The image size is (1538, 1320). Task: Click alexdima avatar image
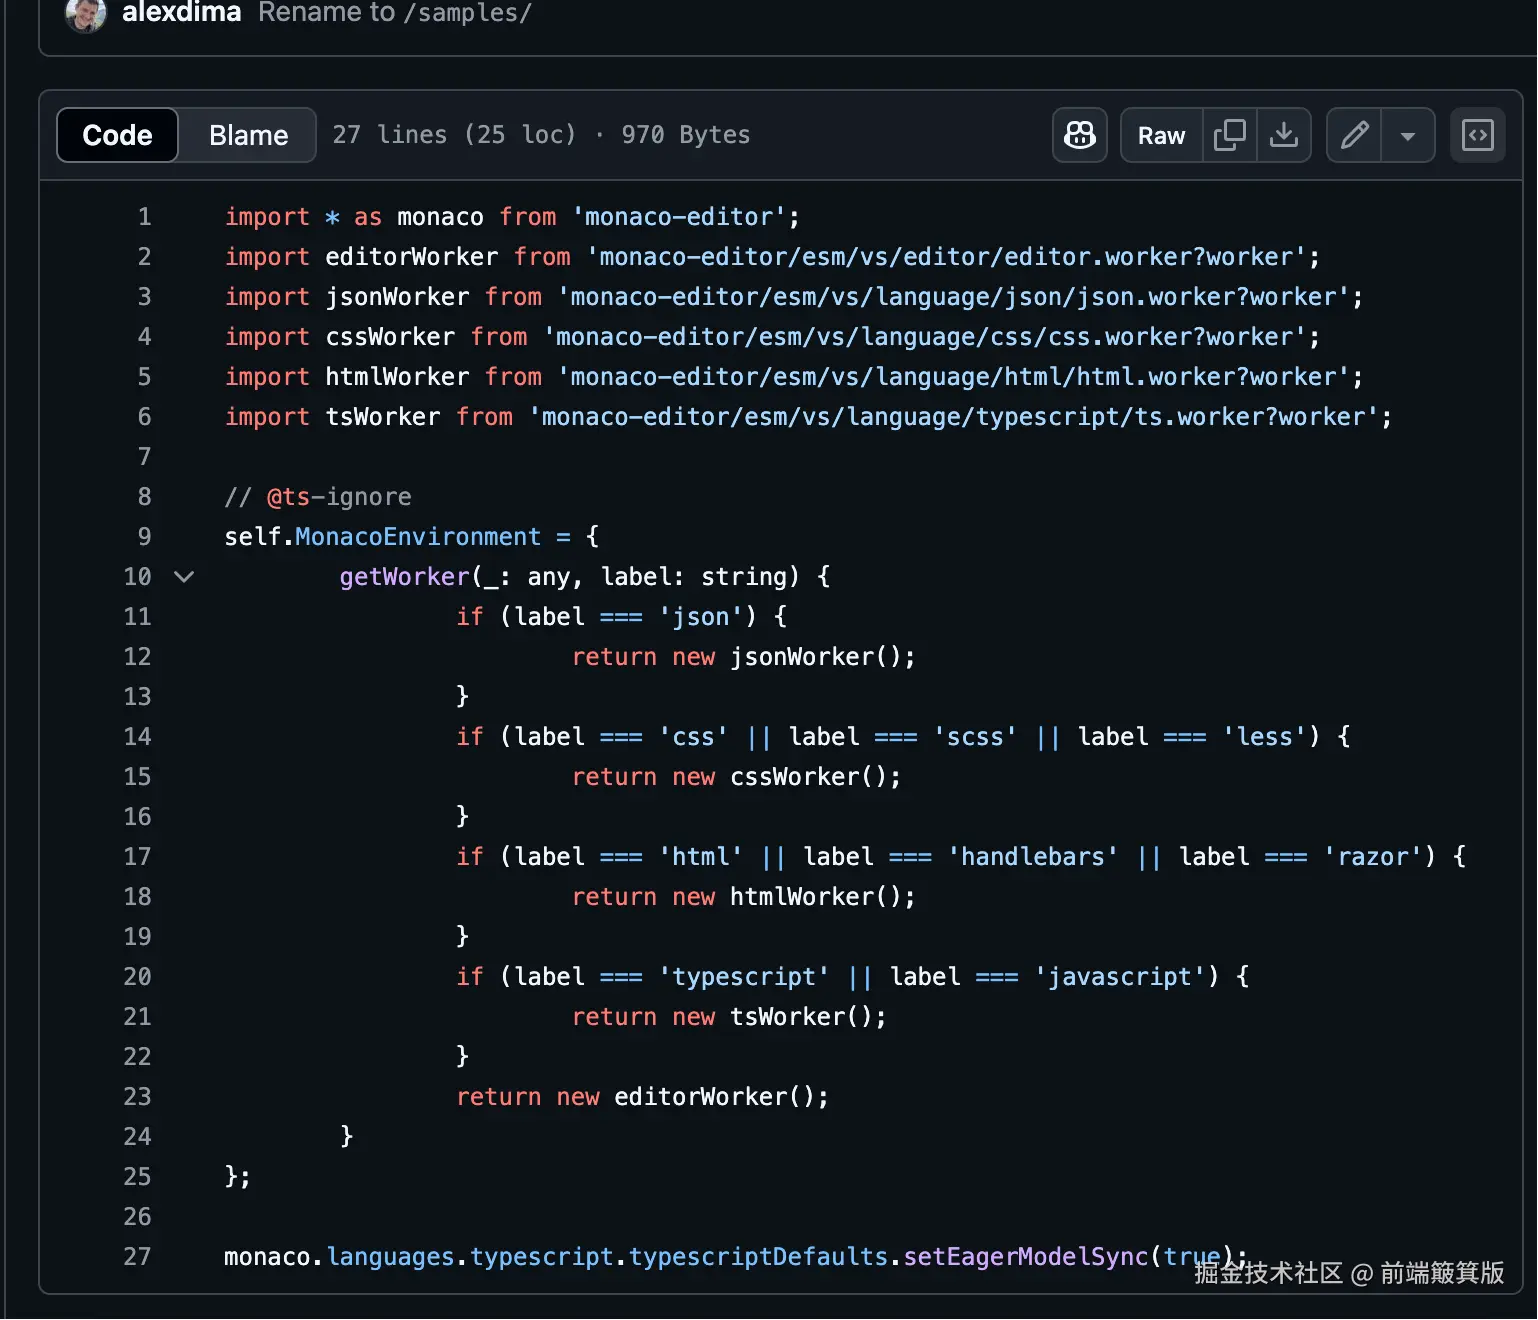point(85,14)
